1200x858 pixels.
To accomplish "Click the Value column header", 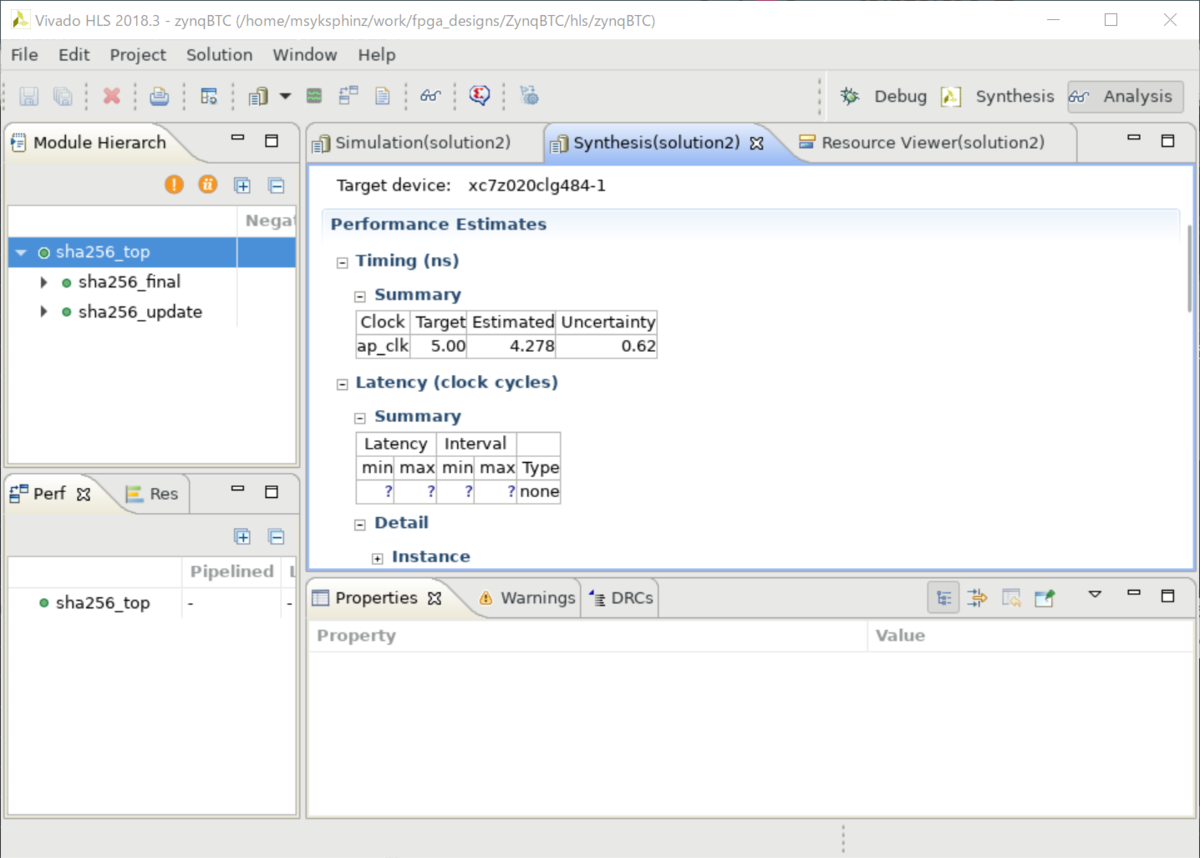I will 1031,635.
